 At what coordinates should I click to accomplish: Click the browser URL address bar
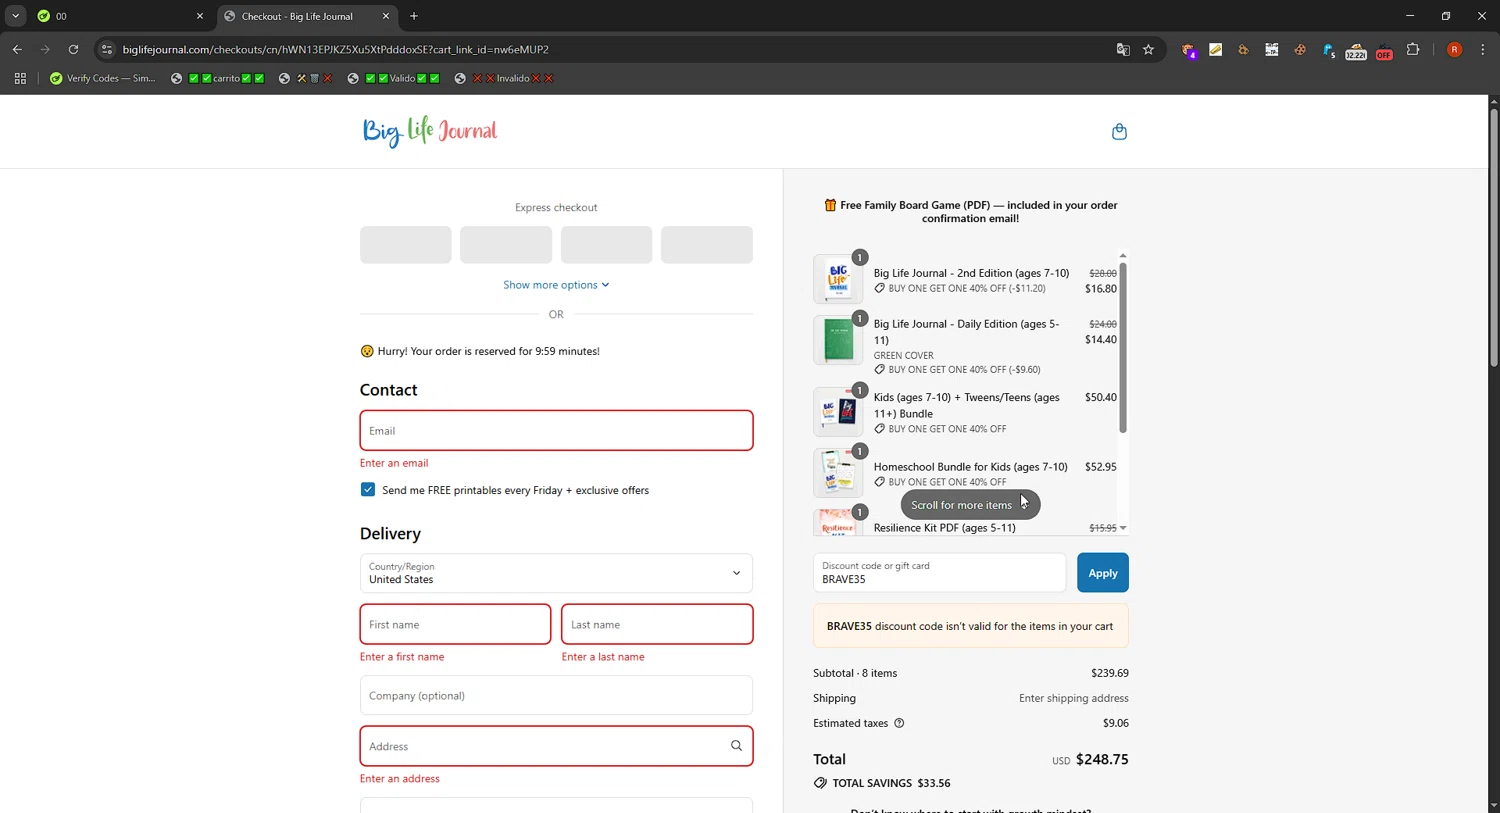click(610, 49)
